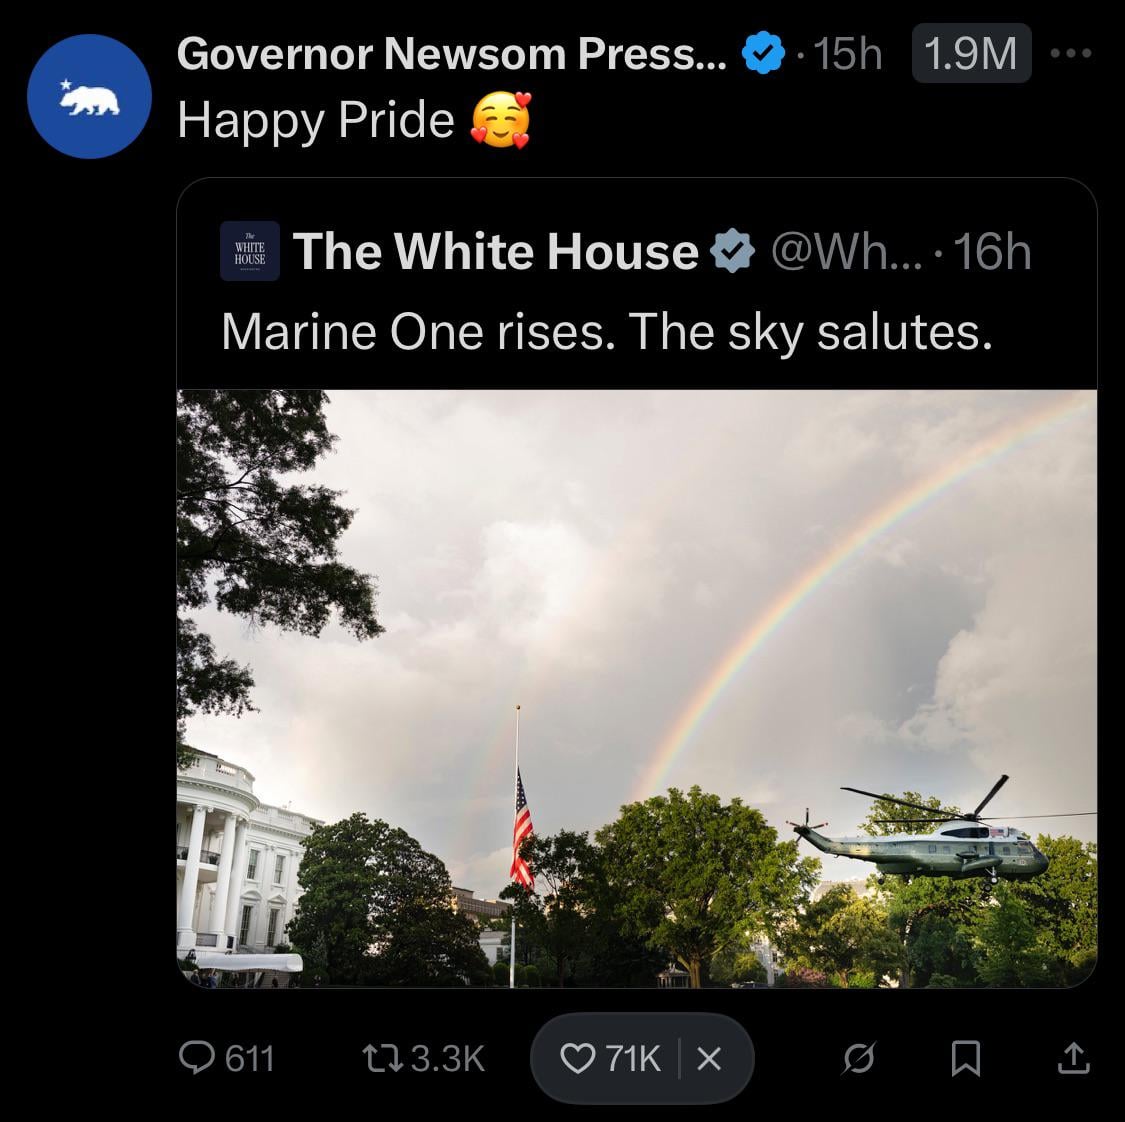Open The White House avatar in quoted tweet

click(x=249, y=251)
